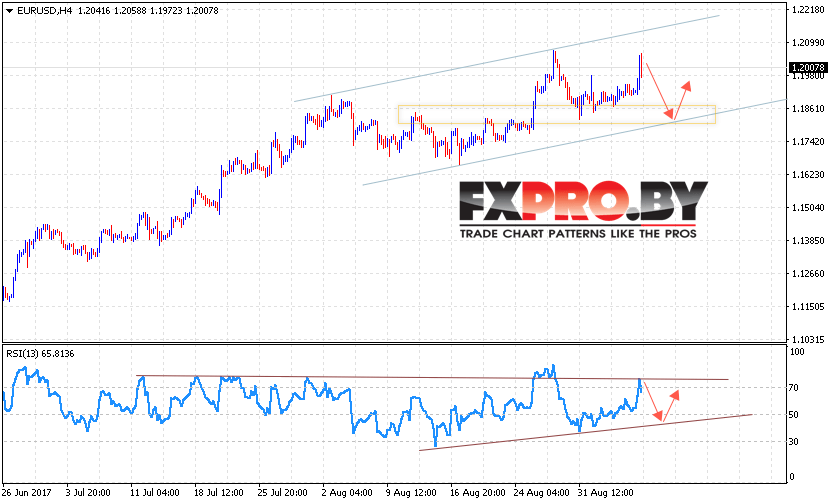The width and height of the screenshot is (829, 504).
Task: Select the price axis value 1.18610
Action: tap(808, 108)
